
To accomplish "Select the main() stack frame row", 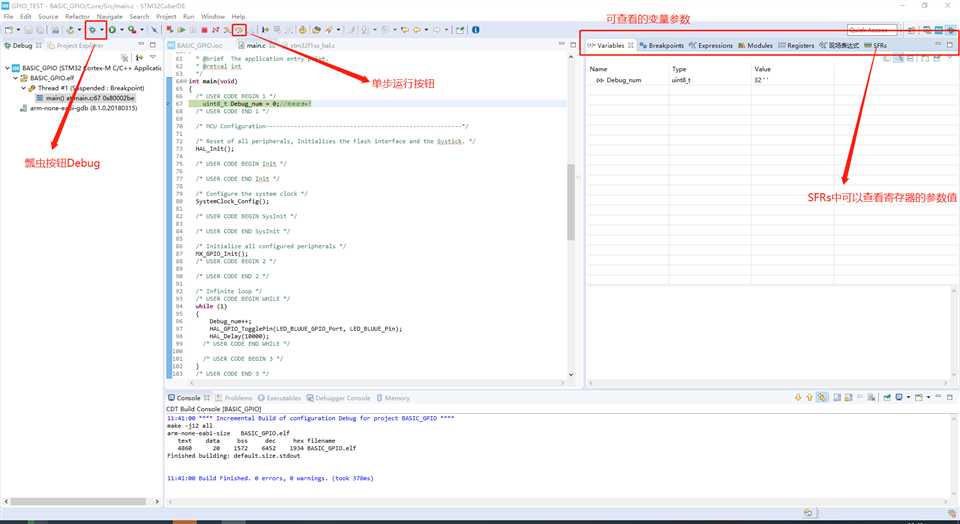I will [85, 98].
